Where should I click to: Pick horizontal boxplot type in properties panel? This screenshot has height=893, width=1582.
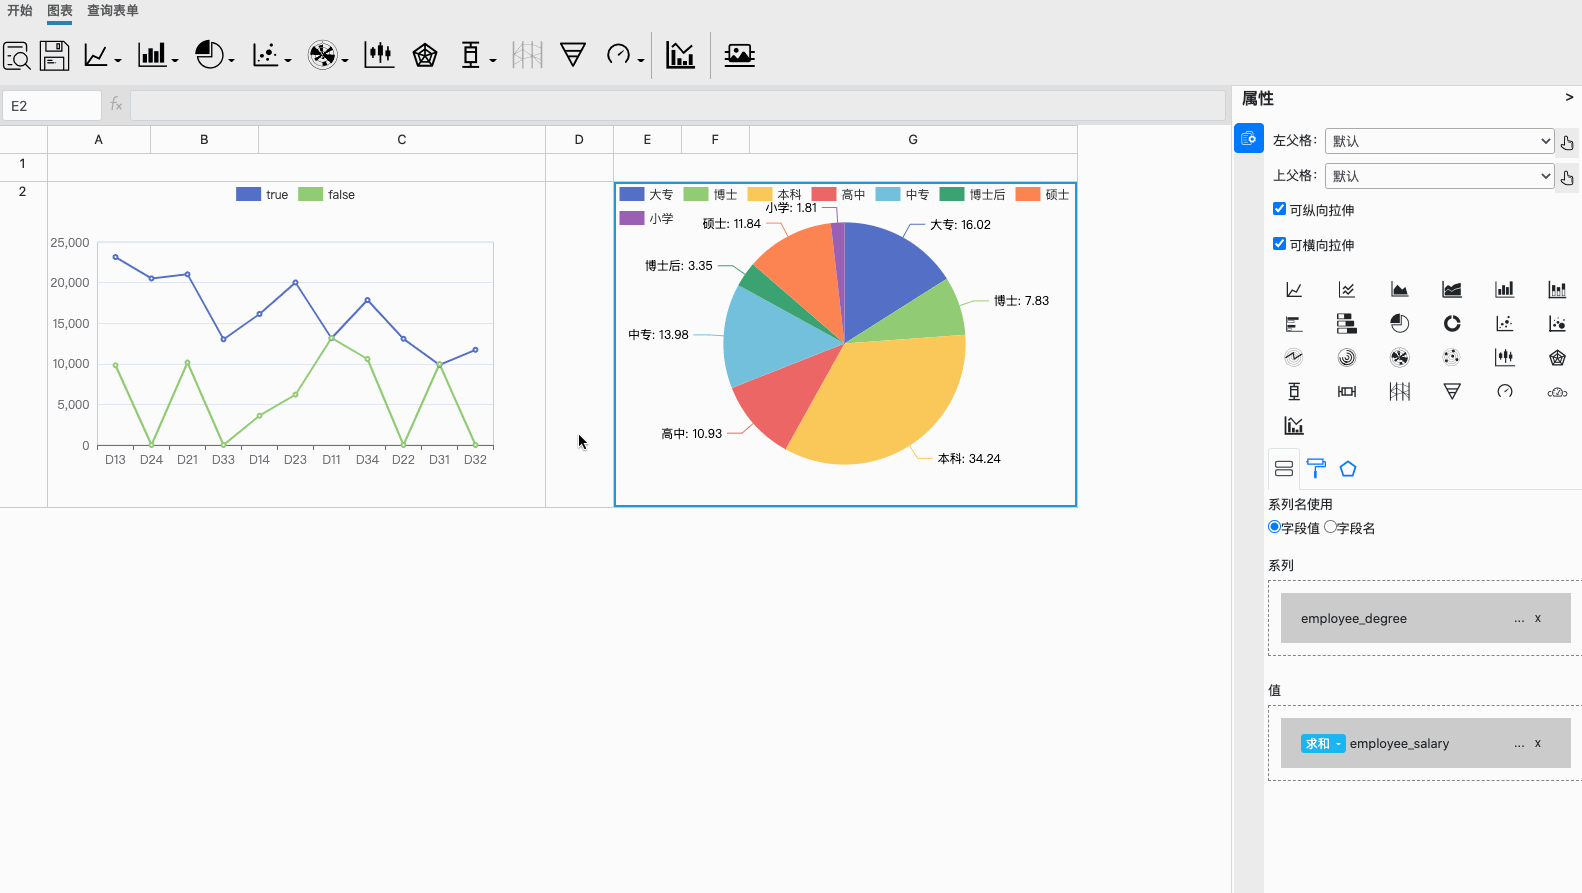click(x=1347, y=391)
